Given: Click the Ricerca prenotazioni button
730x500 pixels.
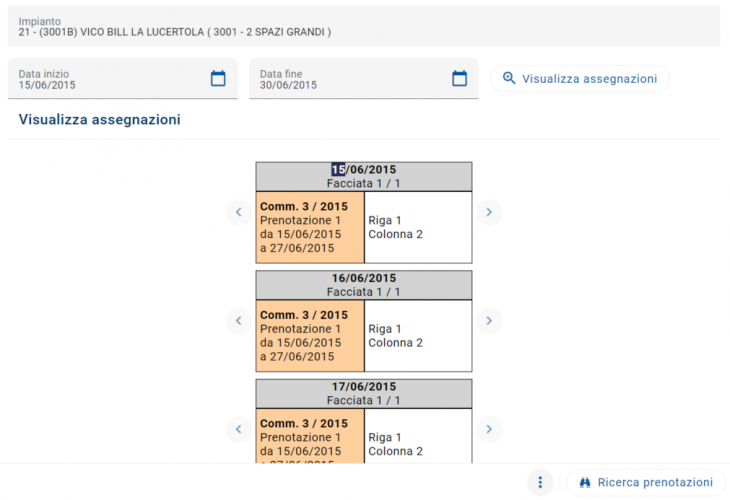Looking at the screenshot, I should [x=646, y=482].
